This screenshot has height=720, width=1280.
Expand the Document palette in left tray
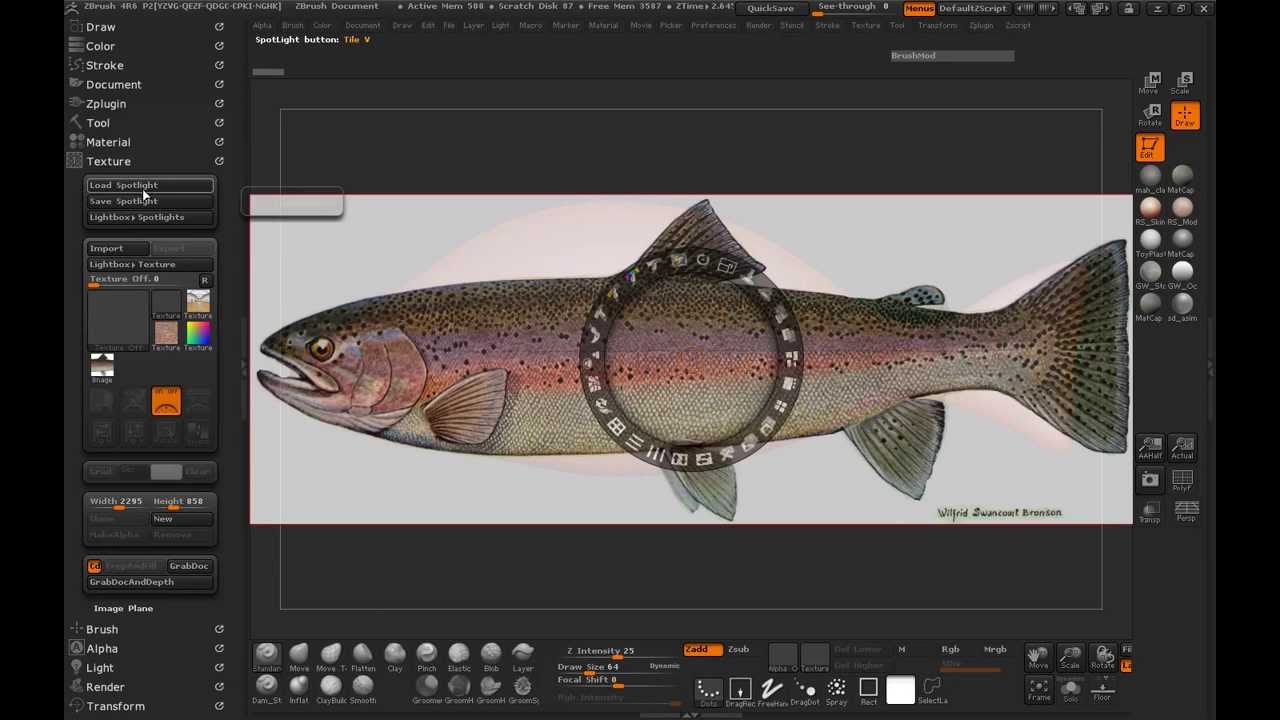click(114, 84)
